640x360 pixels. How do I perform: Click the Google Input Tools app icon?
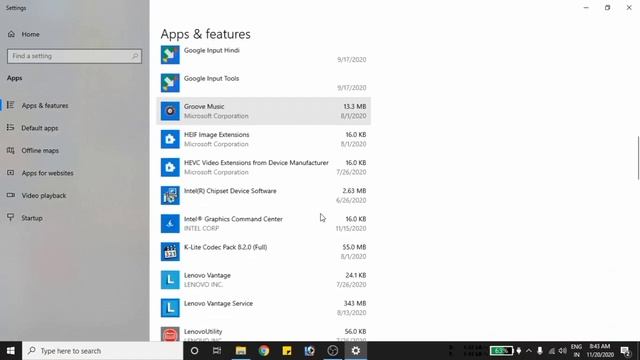(x=170, y=83)
